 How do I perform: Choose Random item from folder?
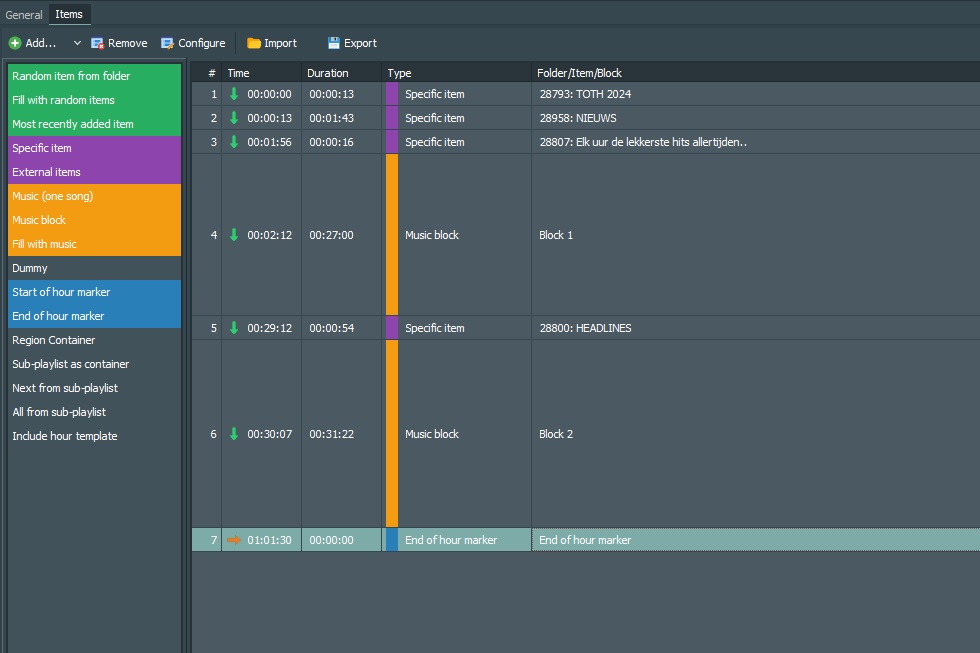71,76
